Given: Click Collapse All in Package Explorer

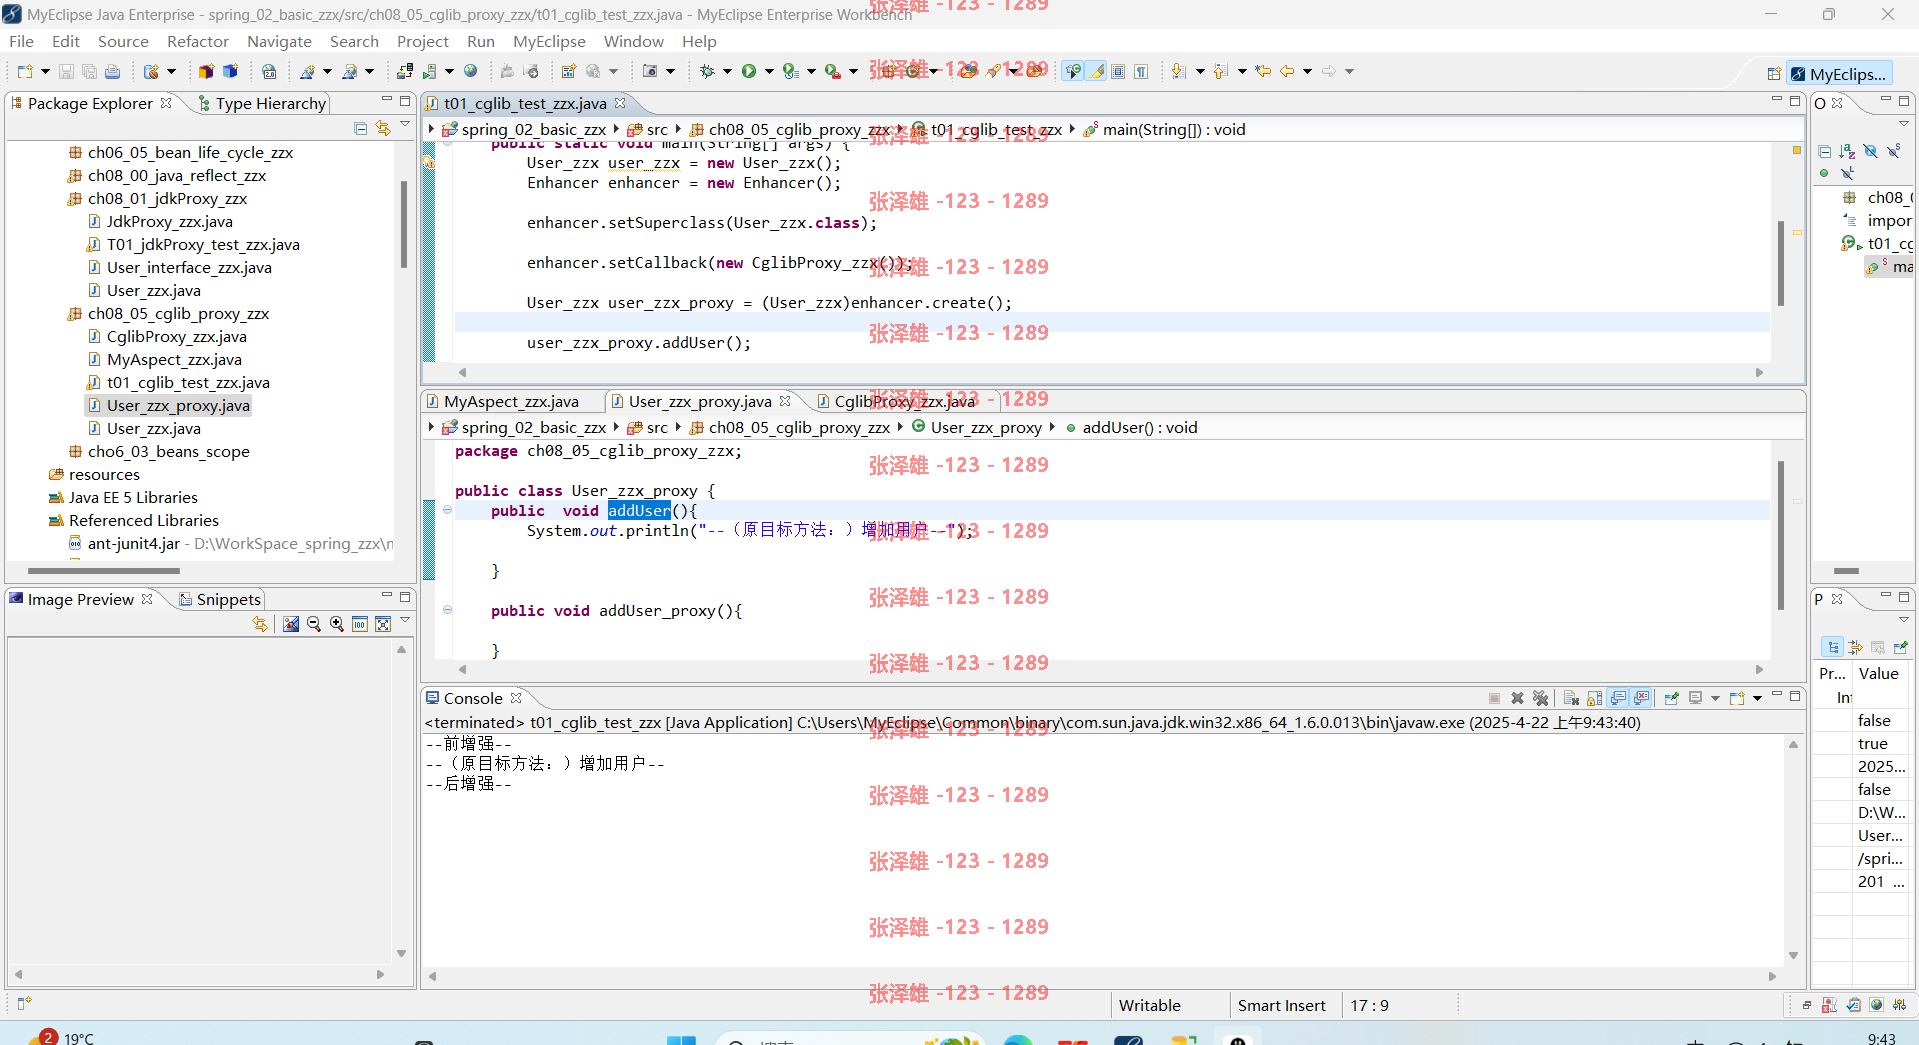Looking at the screenshot, I should [x=361, y=128].
